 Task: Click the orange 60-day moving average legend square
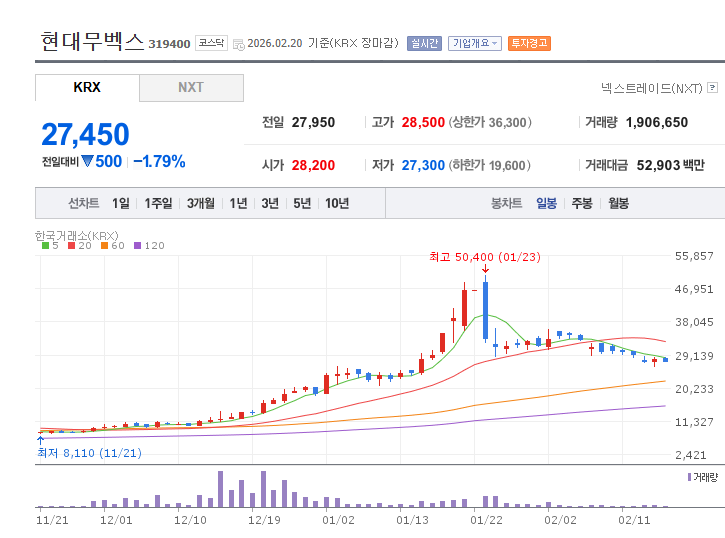(x=104, y=245)
